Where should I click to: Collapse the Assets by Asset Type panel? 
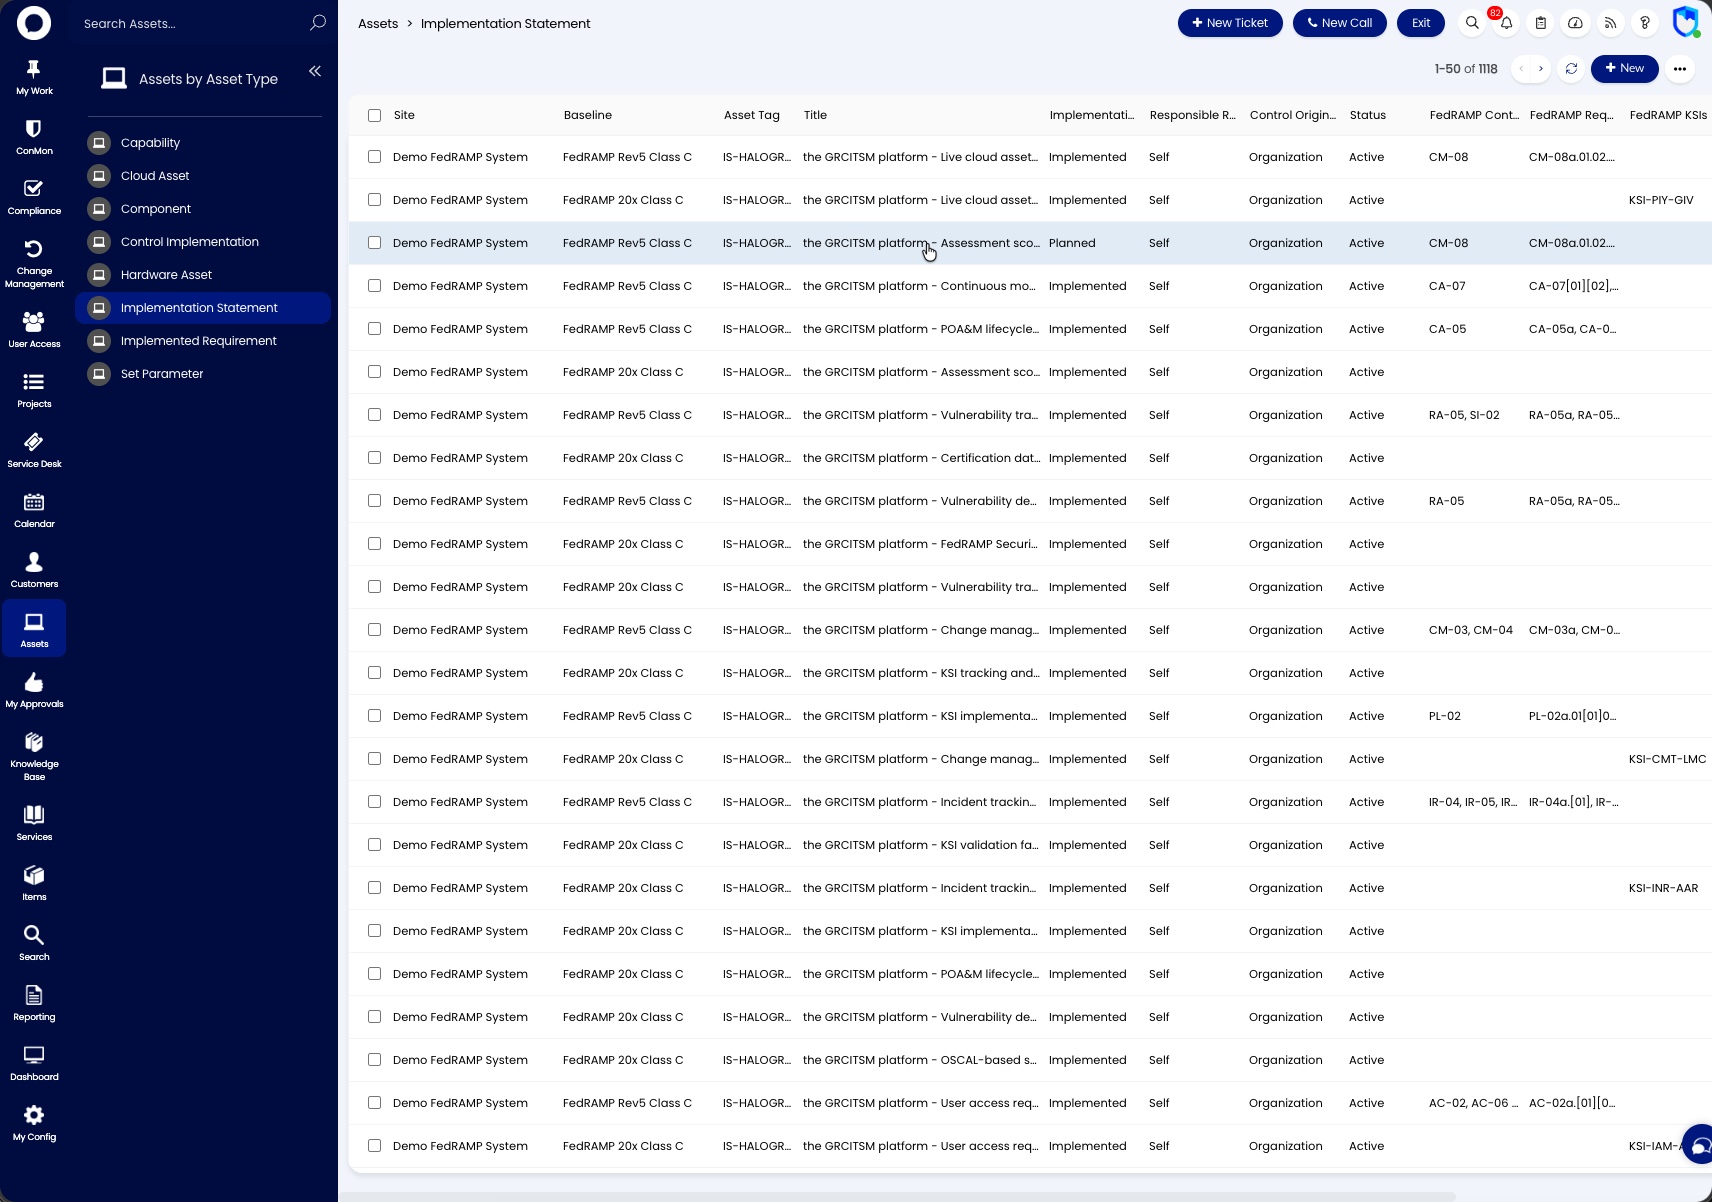[x=315, y=71]
